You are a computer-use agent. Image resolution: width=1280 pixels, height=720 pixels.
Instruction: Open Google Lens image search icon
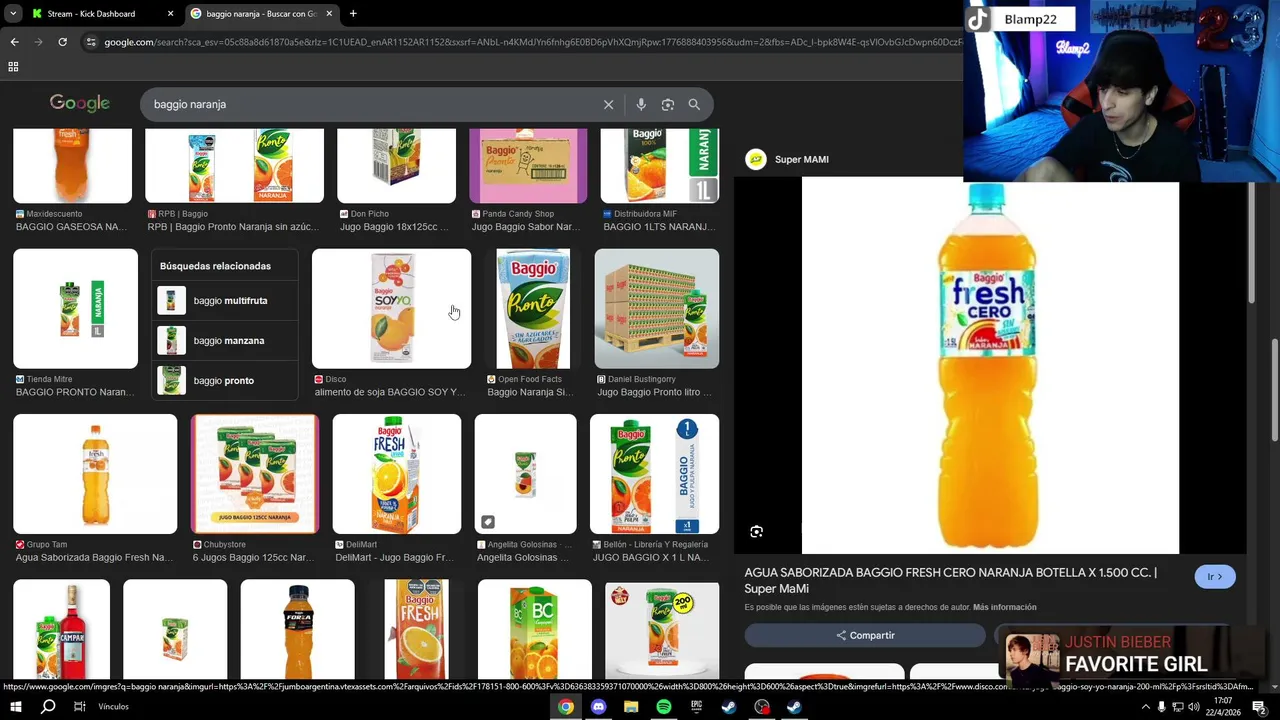tap(668, 104)
